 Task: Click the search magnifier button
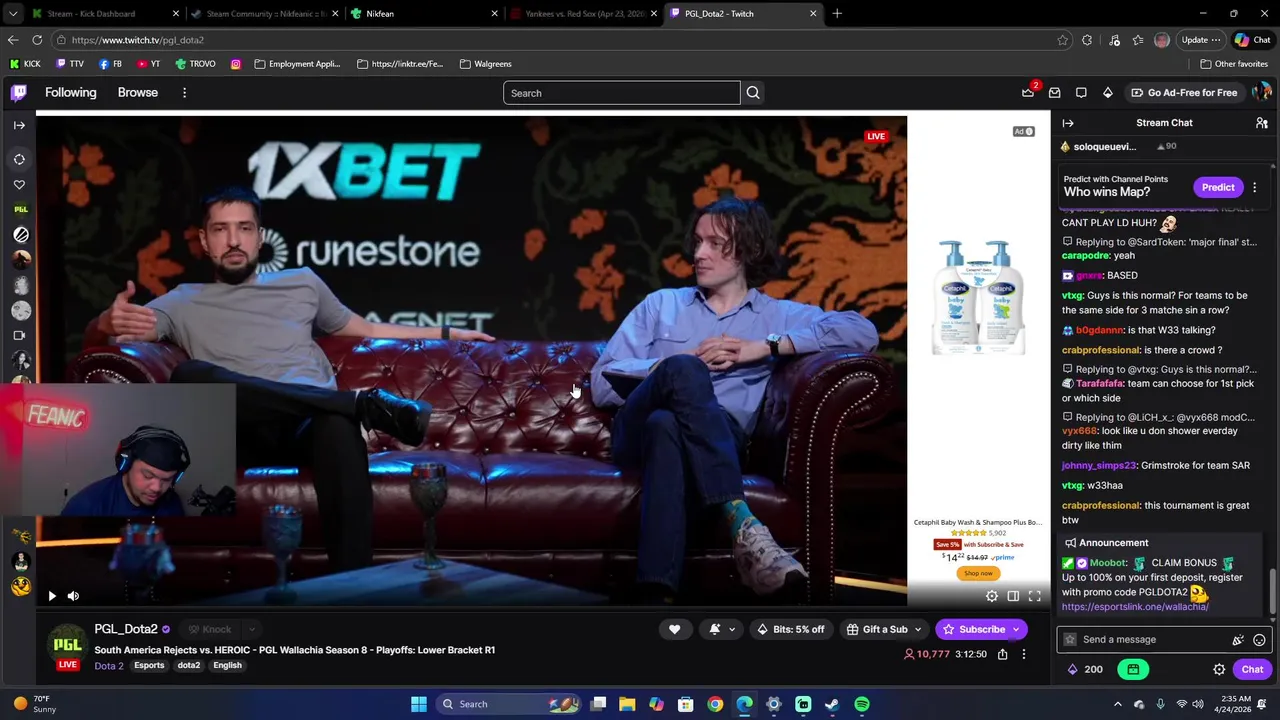(753, 93)
